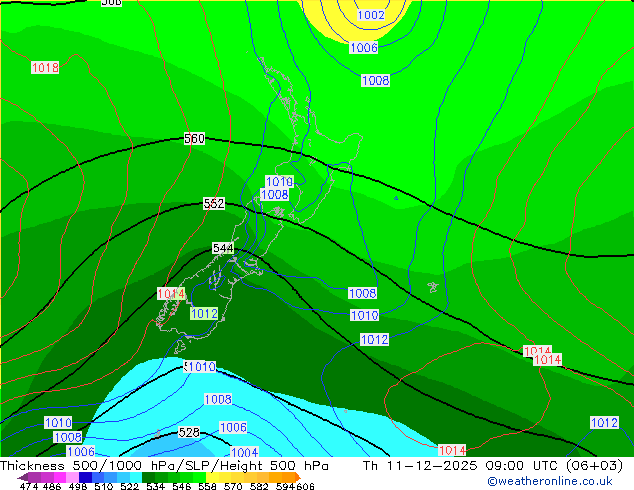Image resolution: width=634 pixels, height=490 pixels.
Task: Open the weatheronline.co.uk credit link
Action: [x=550, y=481]
